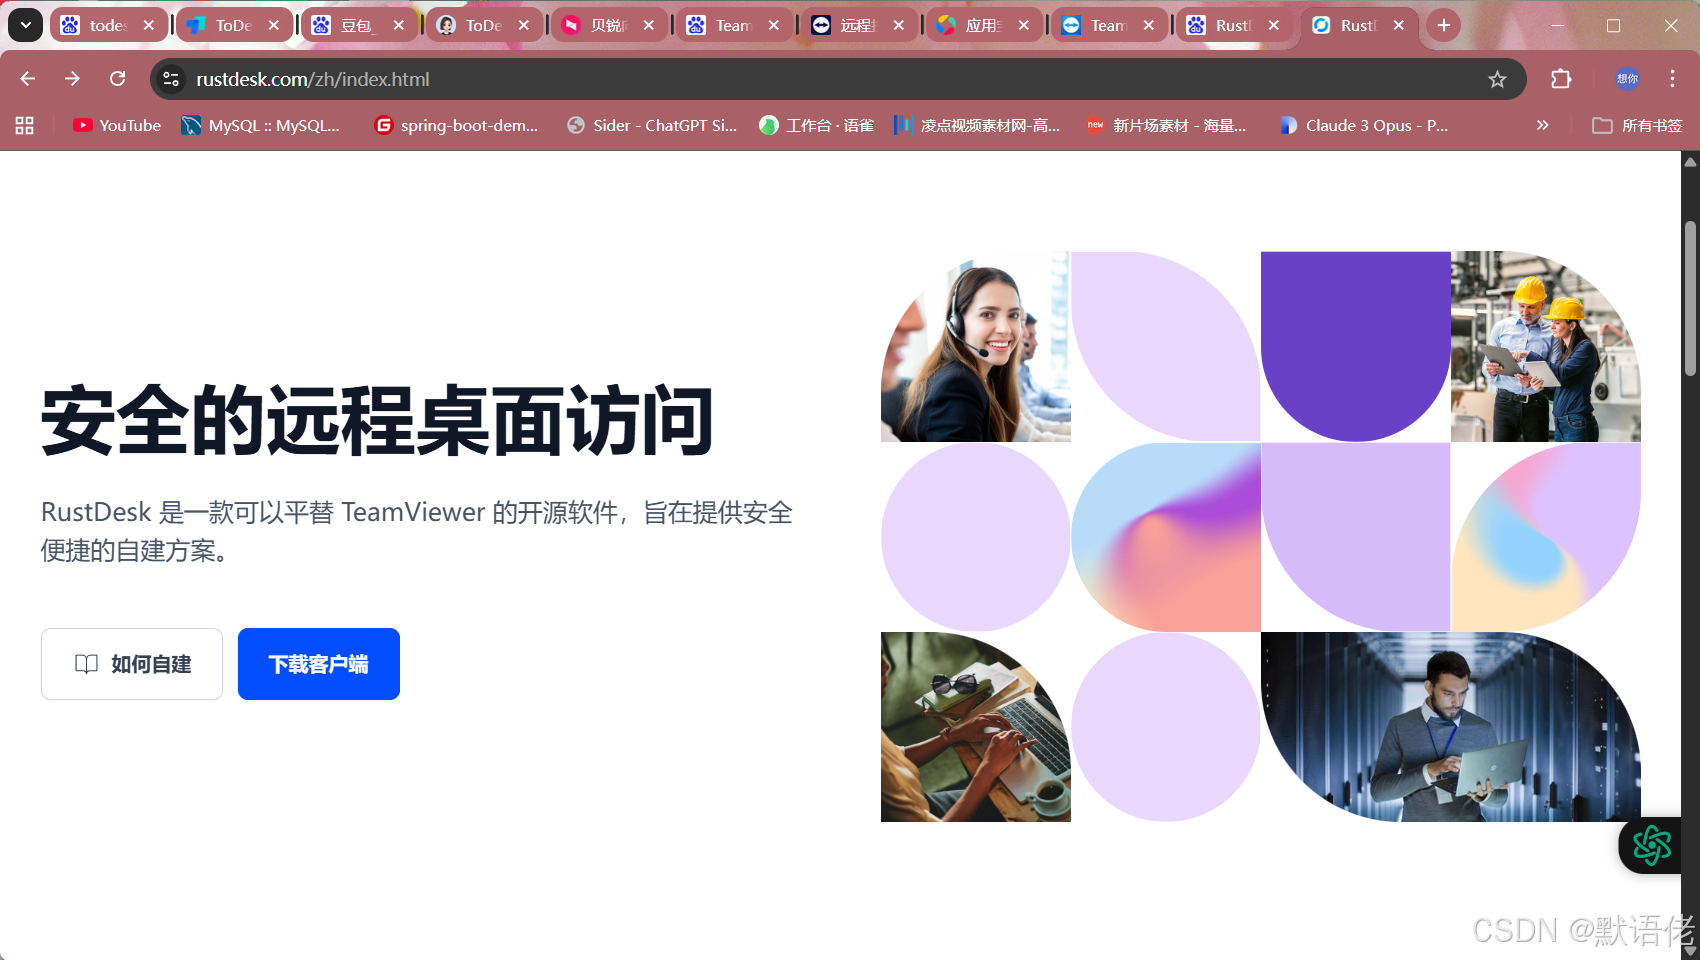The image size is (1700, 960).
Task: Close the 贝锐 tab
Action: (649, 25)
